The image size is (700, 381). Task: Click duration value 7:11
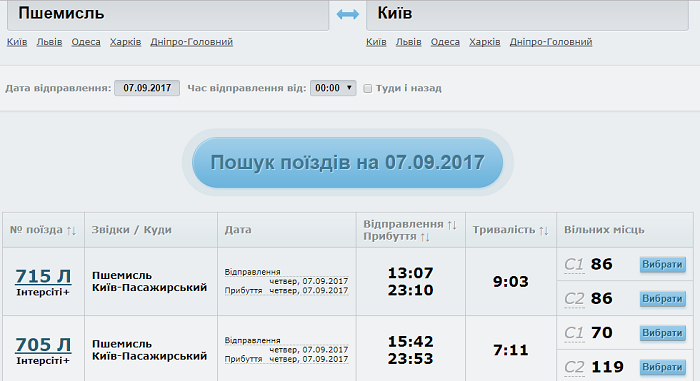pos(511,350)
